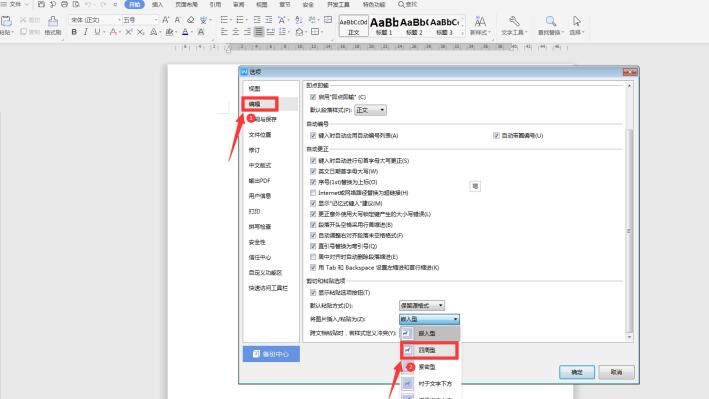Open insert/paste picture as dropdown (Z)
Screen dimensions: 709x399
429,319
